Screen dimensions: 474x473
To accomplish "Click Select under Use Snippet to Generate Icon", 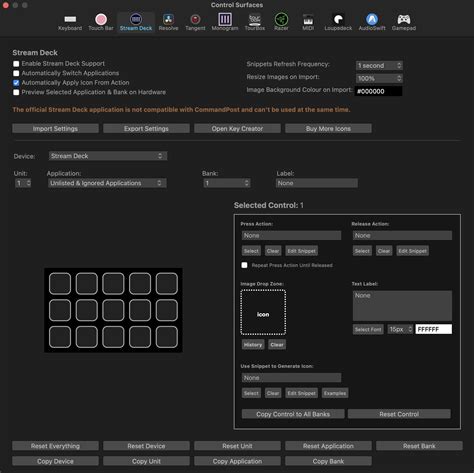I will (x=251, y=393).
